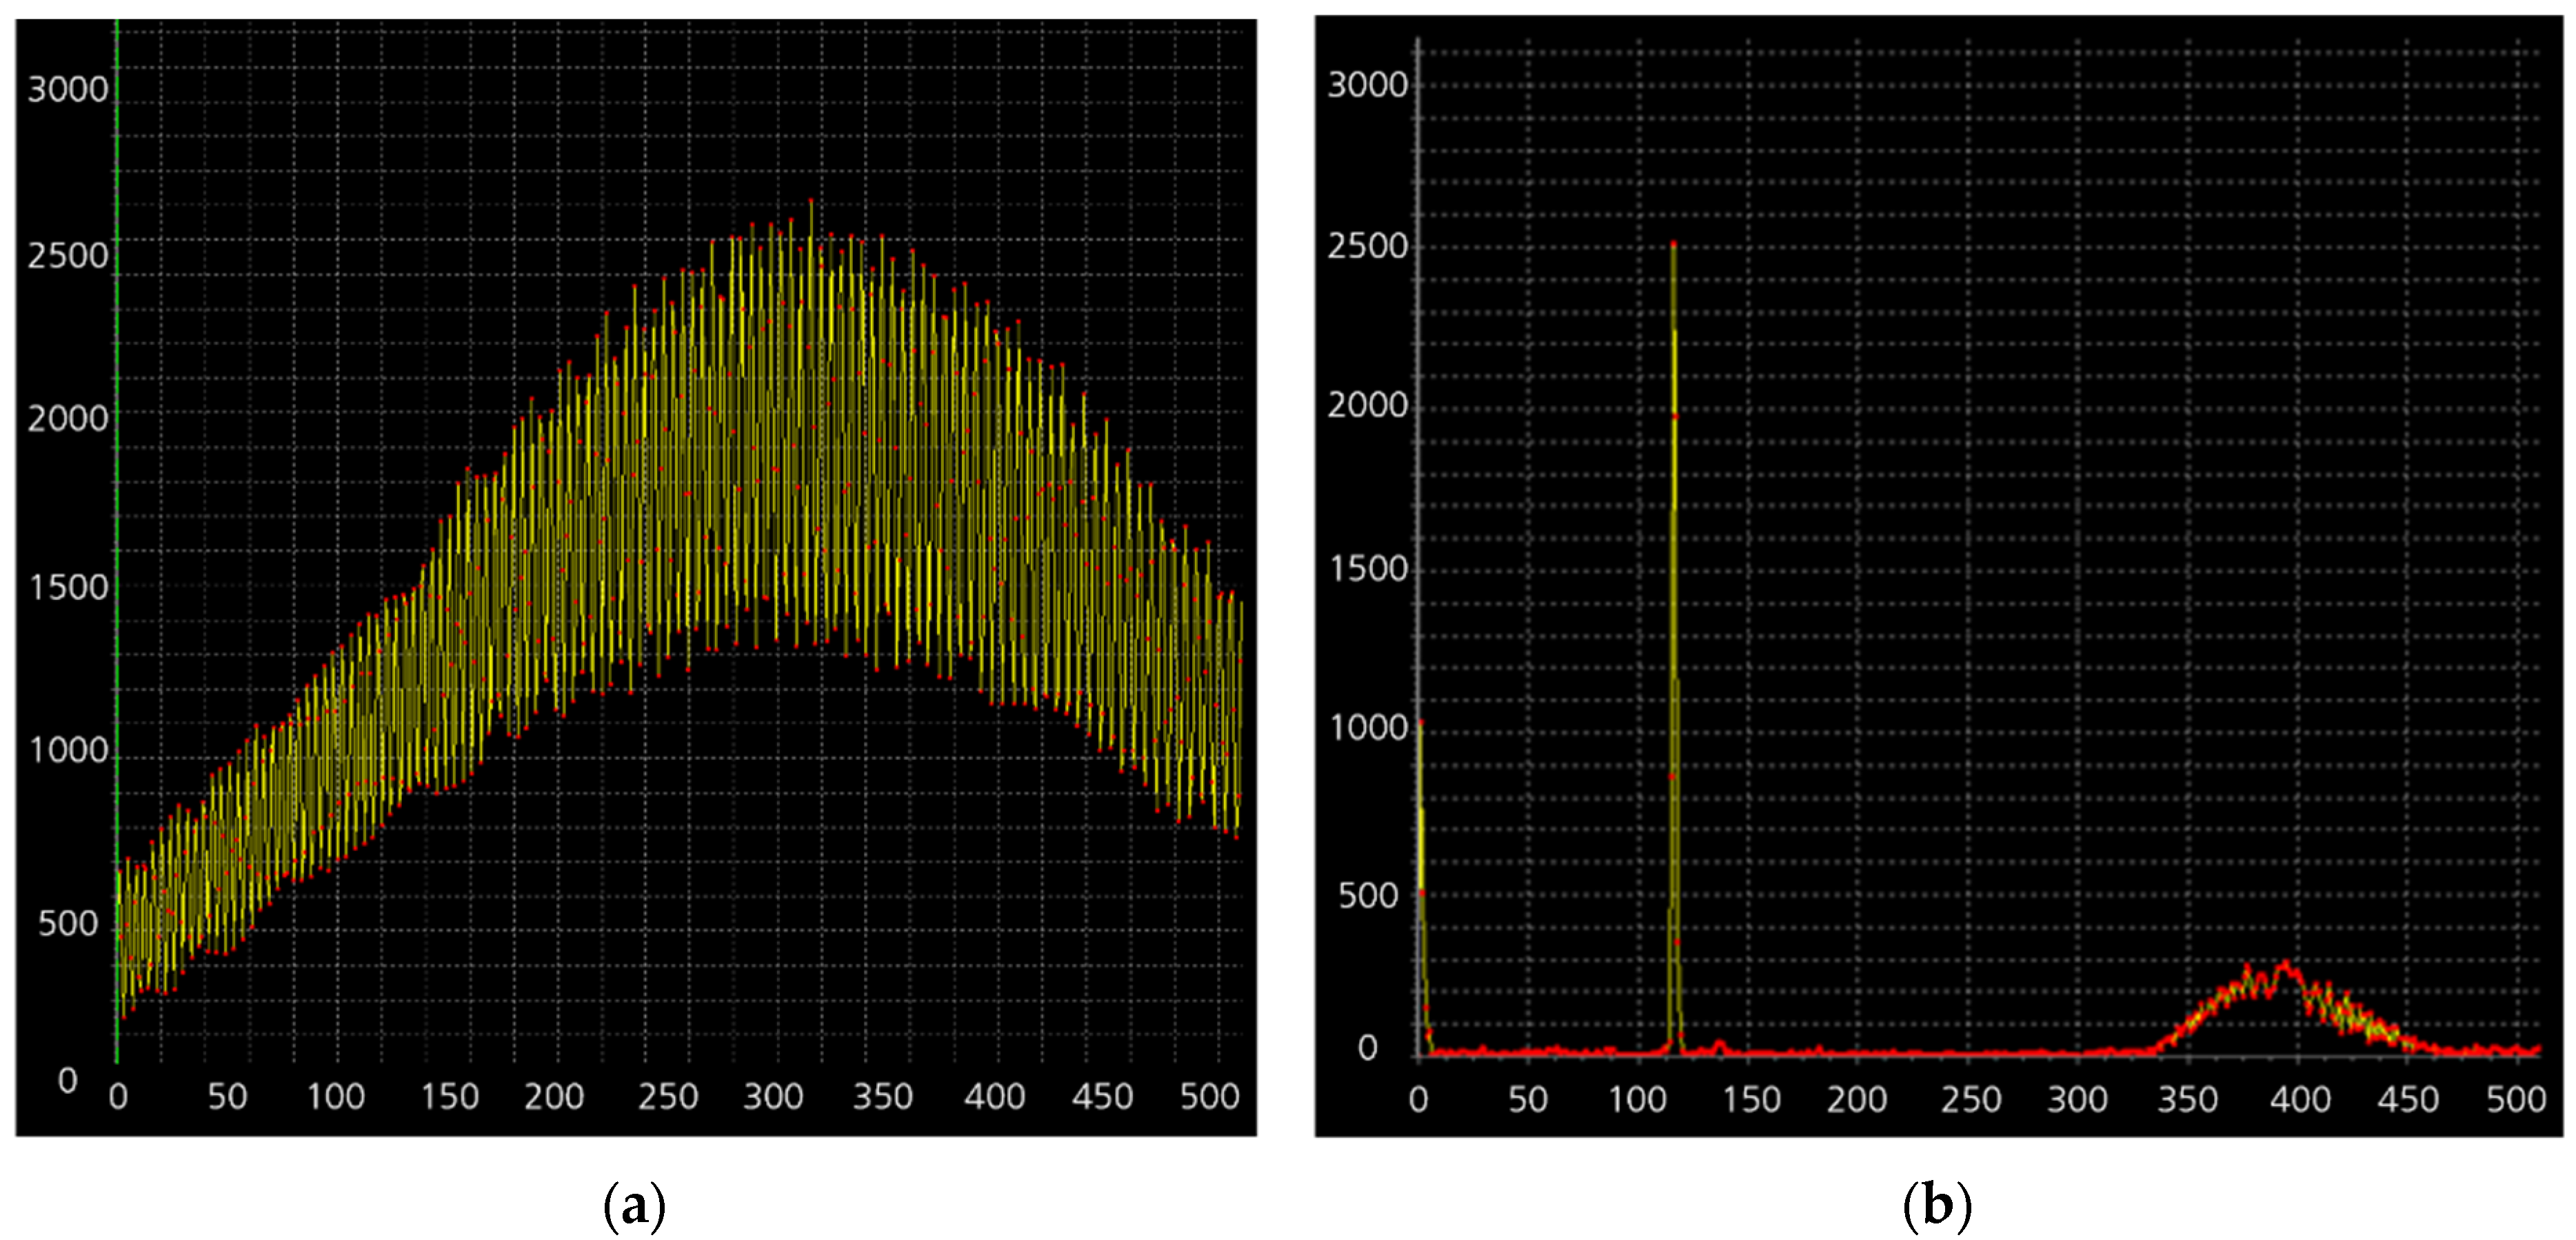Click the '400' x-axis tick in plot (b)
The width and height of the screenshot is (2576, 1240).
[2300, 1099]
